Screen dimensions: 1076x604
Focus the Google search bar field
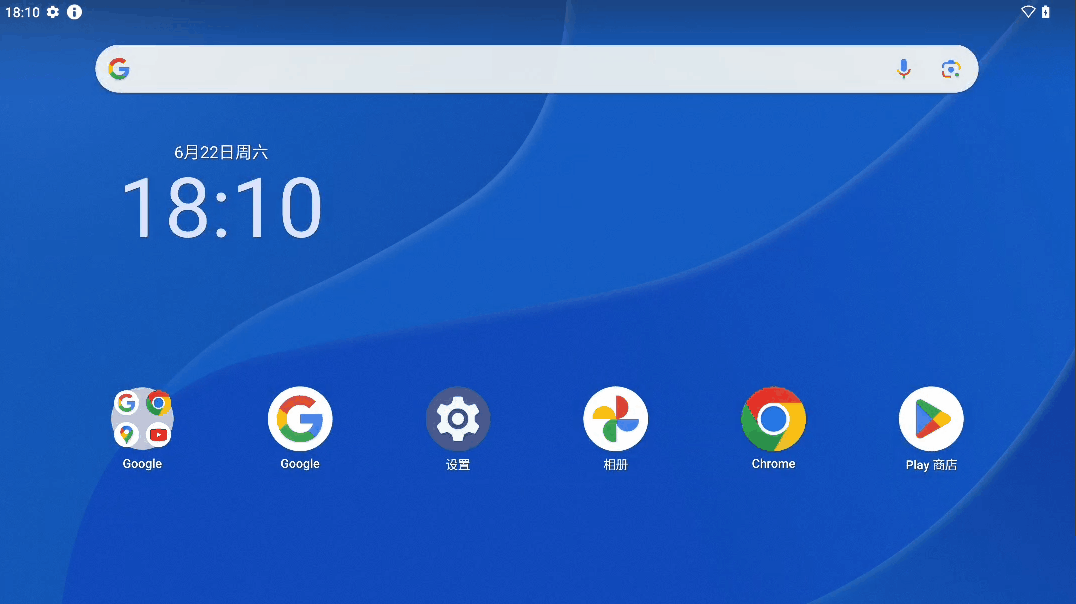(537, 69)
